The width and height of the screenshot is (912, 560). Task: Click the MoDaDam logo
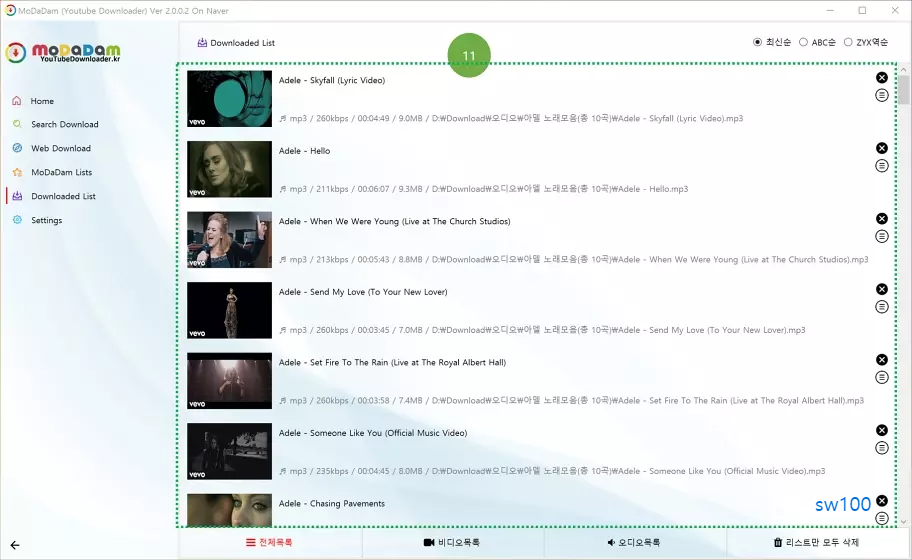coord(63,52)
